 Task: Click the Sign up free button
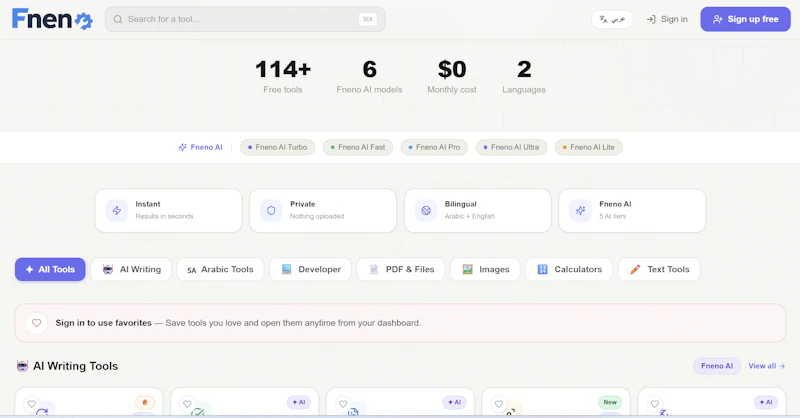coord(745,19)
